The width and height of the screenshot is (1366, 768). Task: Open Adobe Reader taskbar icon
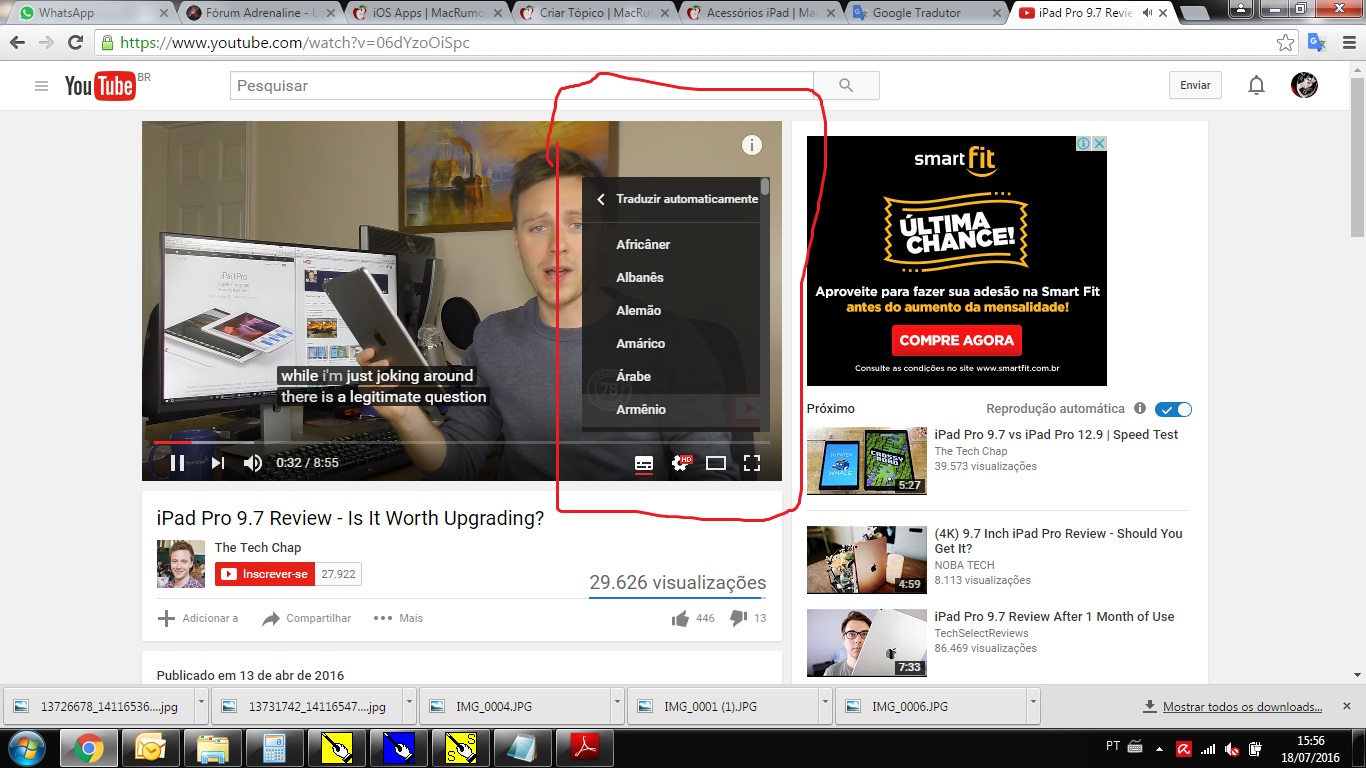584,748
